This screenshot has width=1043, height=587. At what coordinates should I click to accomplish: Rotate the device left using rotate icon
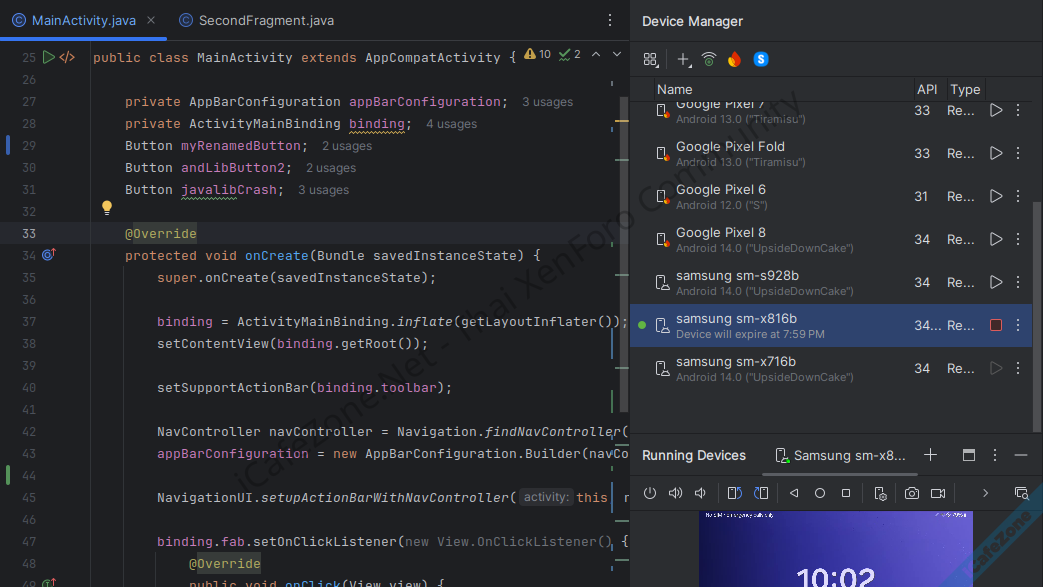point(734,493)
